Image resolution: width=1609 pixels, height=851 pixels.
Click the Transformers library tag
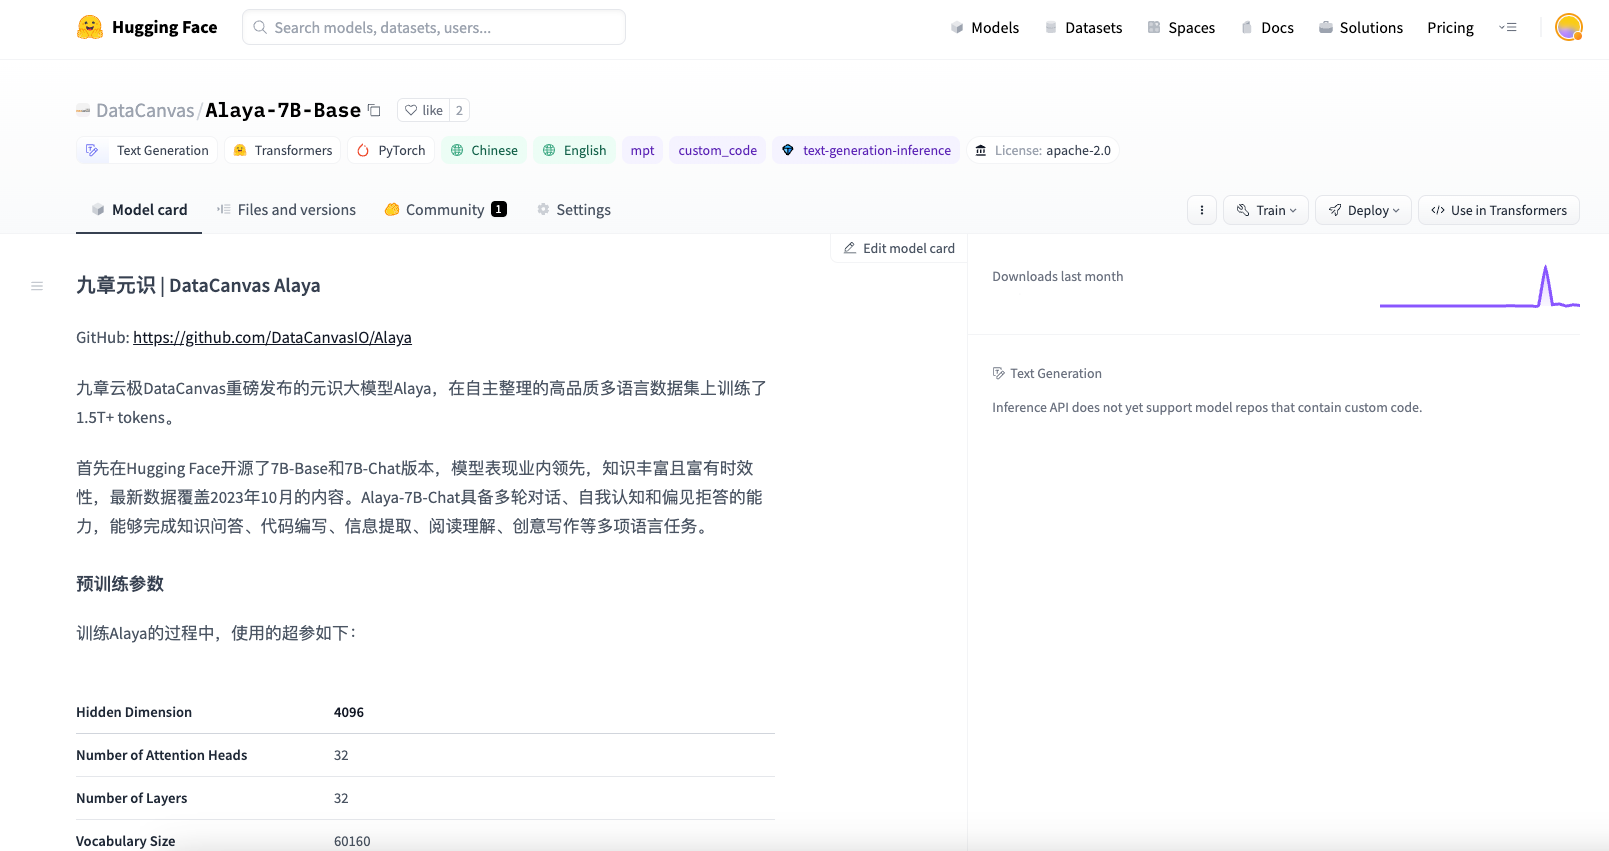click(283, 150)
